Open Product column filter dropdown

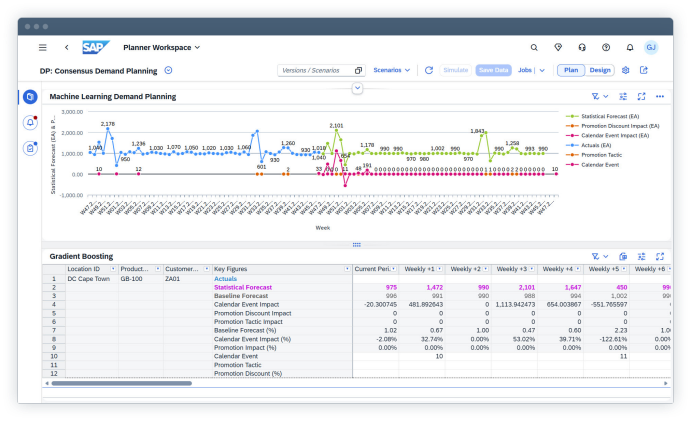point(158,269)
